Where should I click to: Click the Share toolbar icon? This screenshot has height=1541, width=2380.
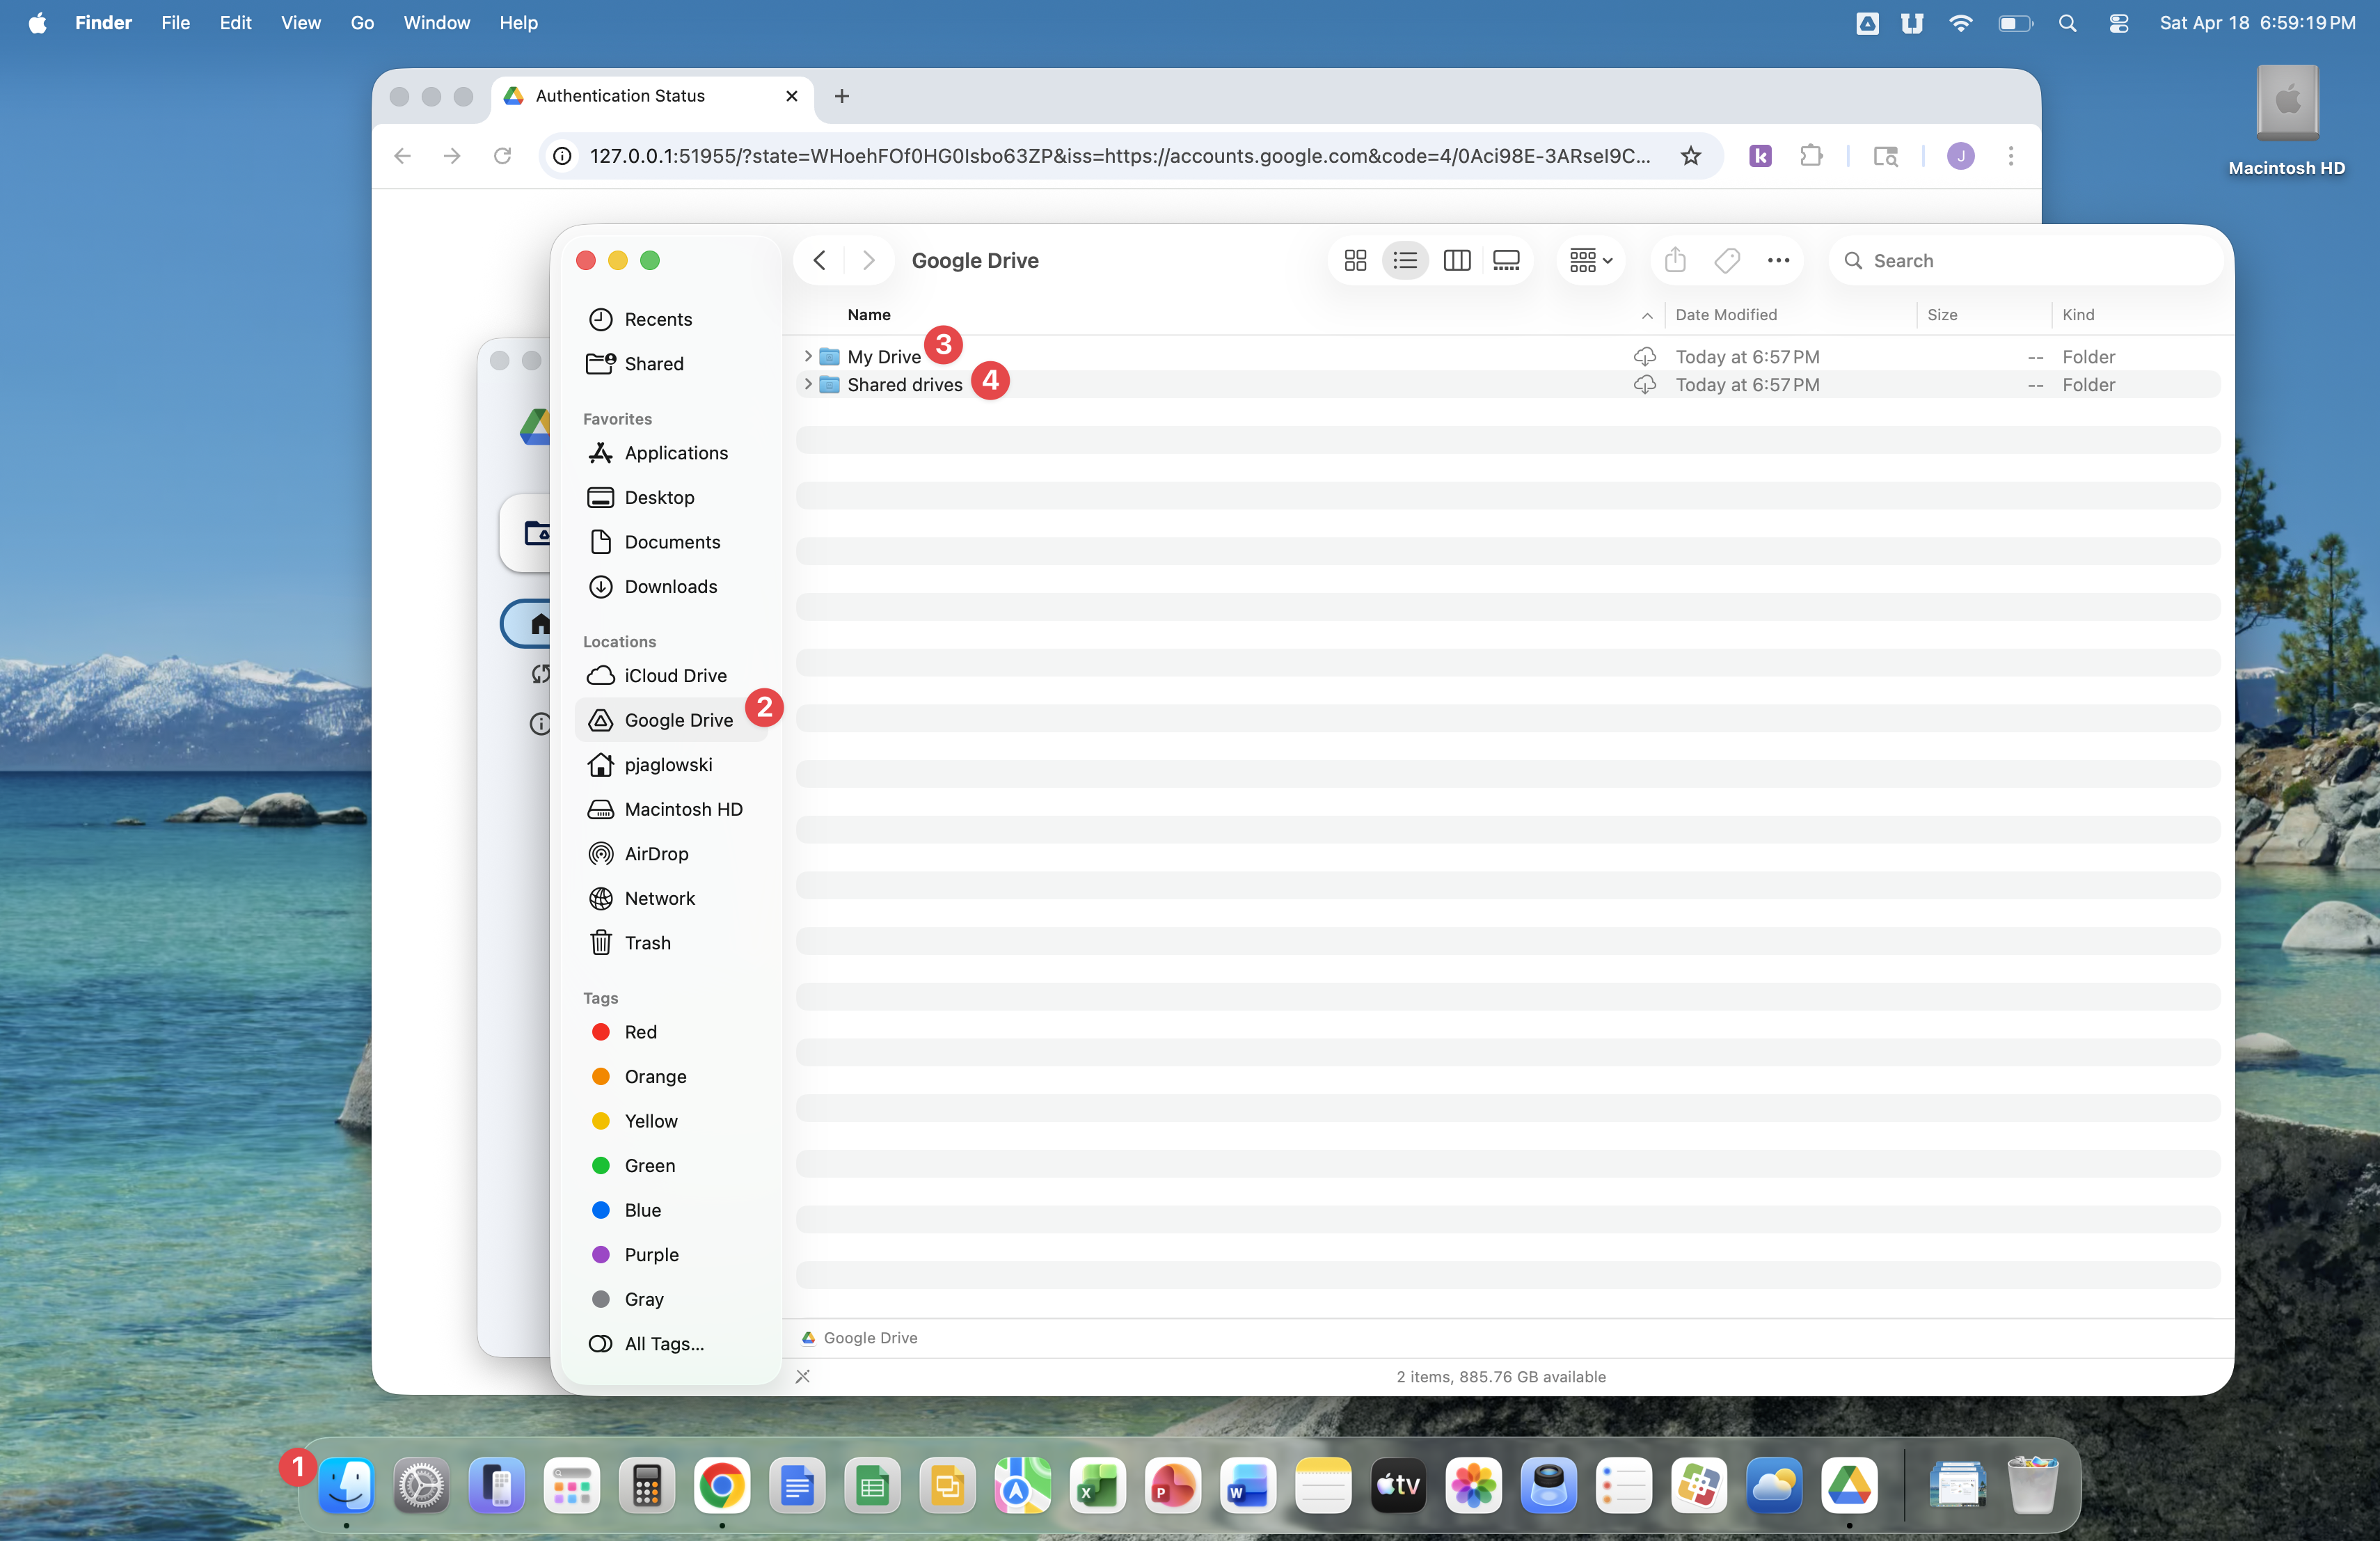click(1675, 261)
